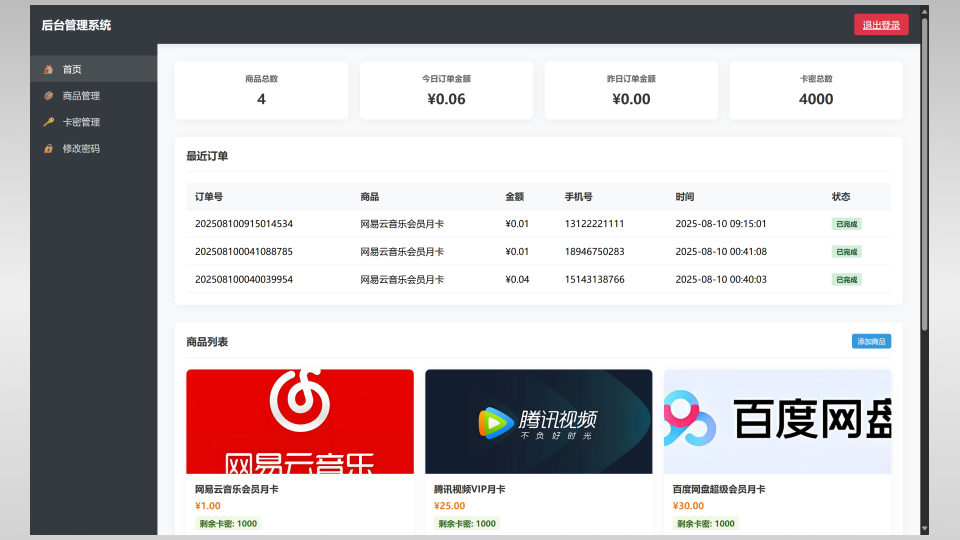The height and width of the screenshot is (540, 960).
Task: Click the vertical scrollbar thumb
Action: tap(924, 174)
